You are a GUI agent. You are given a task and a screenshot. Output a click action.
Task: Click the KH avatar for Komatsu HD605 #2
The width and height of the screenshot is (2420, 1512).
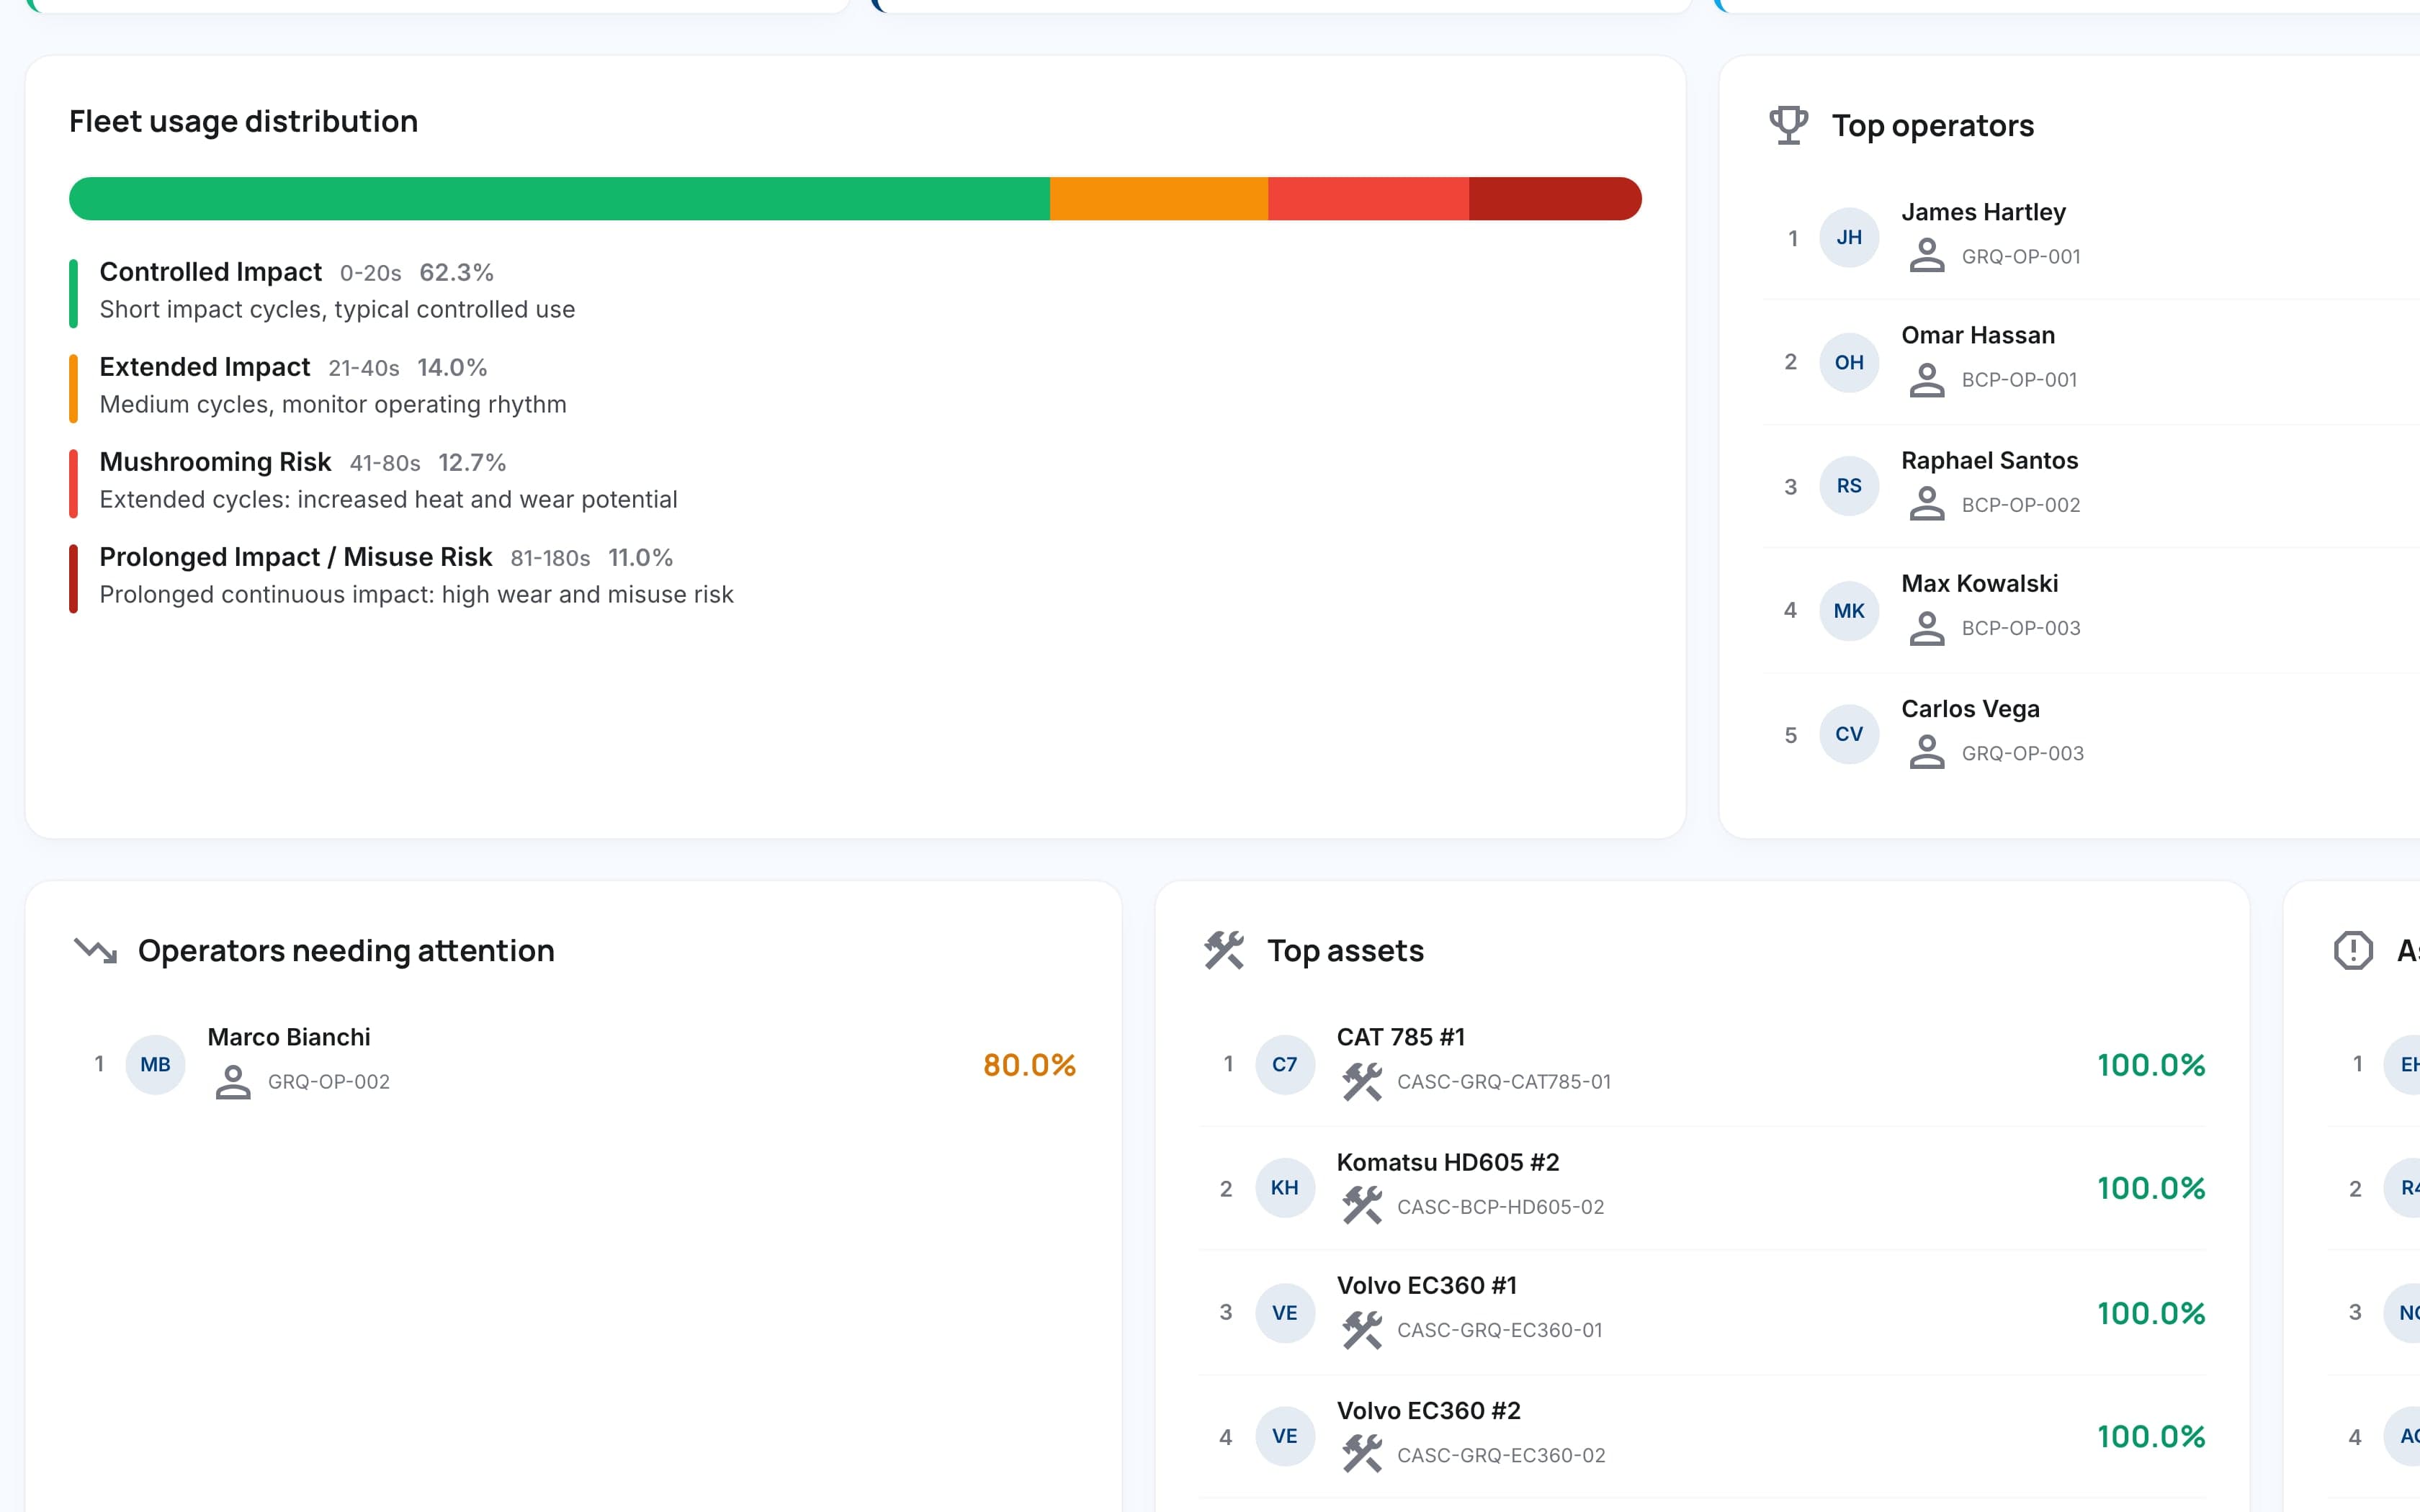tap(1285, 1188)
